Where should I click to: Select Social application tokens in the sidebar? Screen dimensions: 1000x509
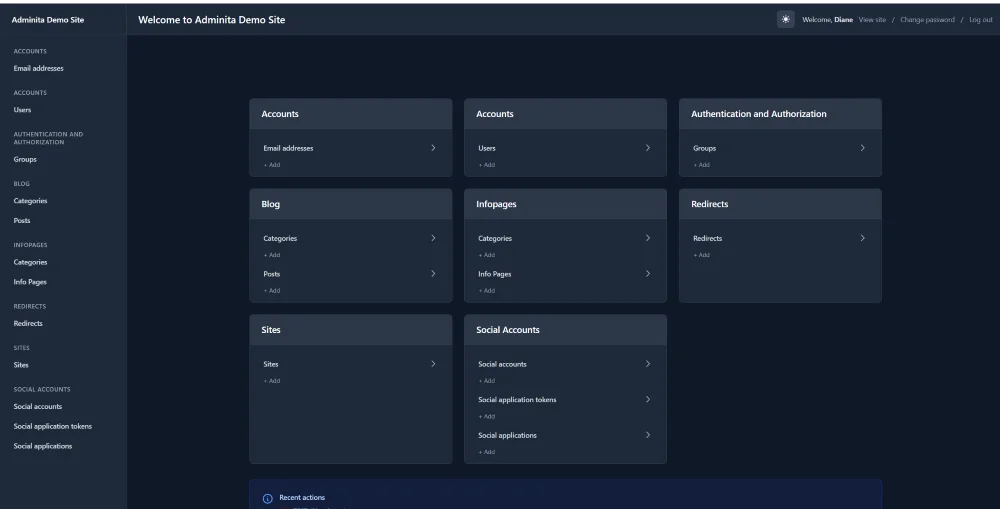click(x=52, y=426)
